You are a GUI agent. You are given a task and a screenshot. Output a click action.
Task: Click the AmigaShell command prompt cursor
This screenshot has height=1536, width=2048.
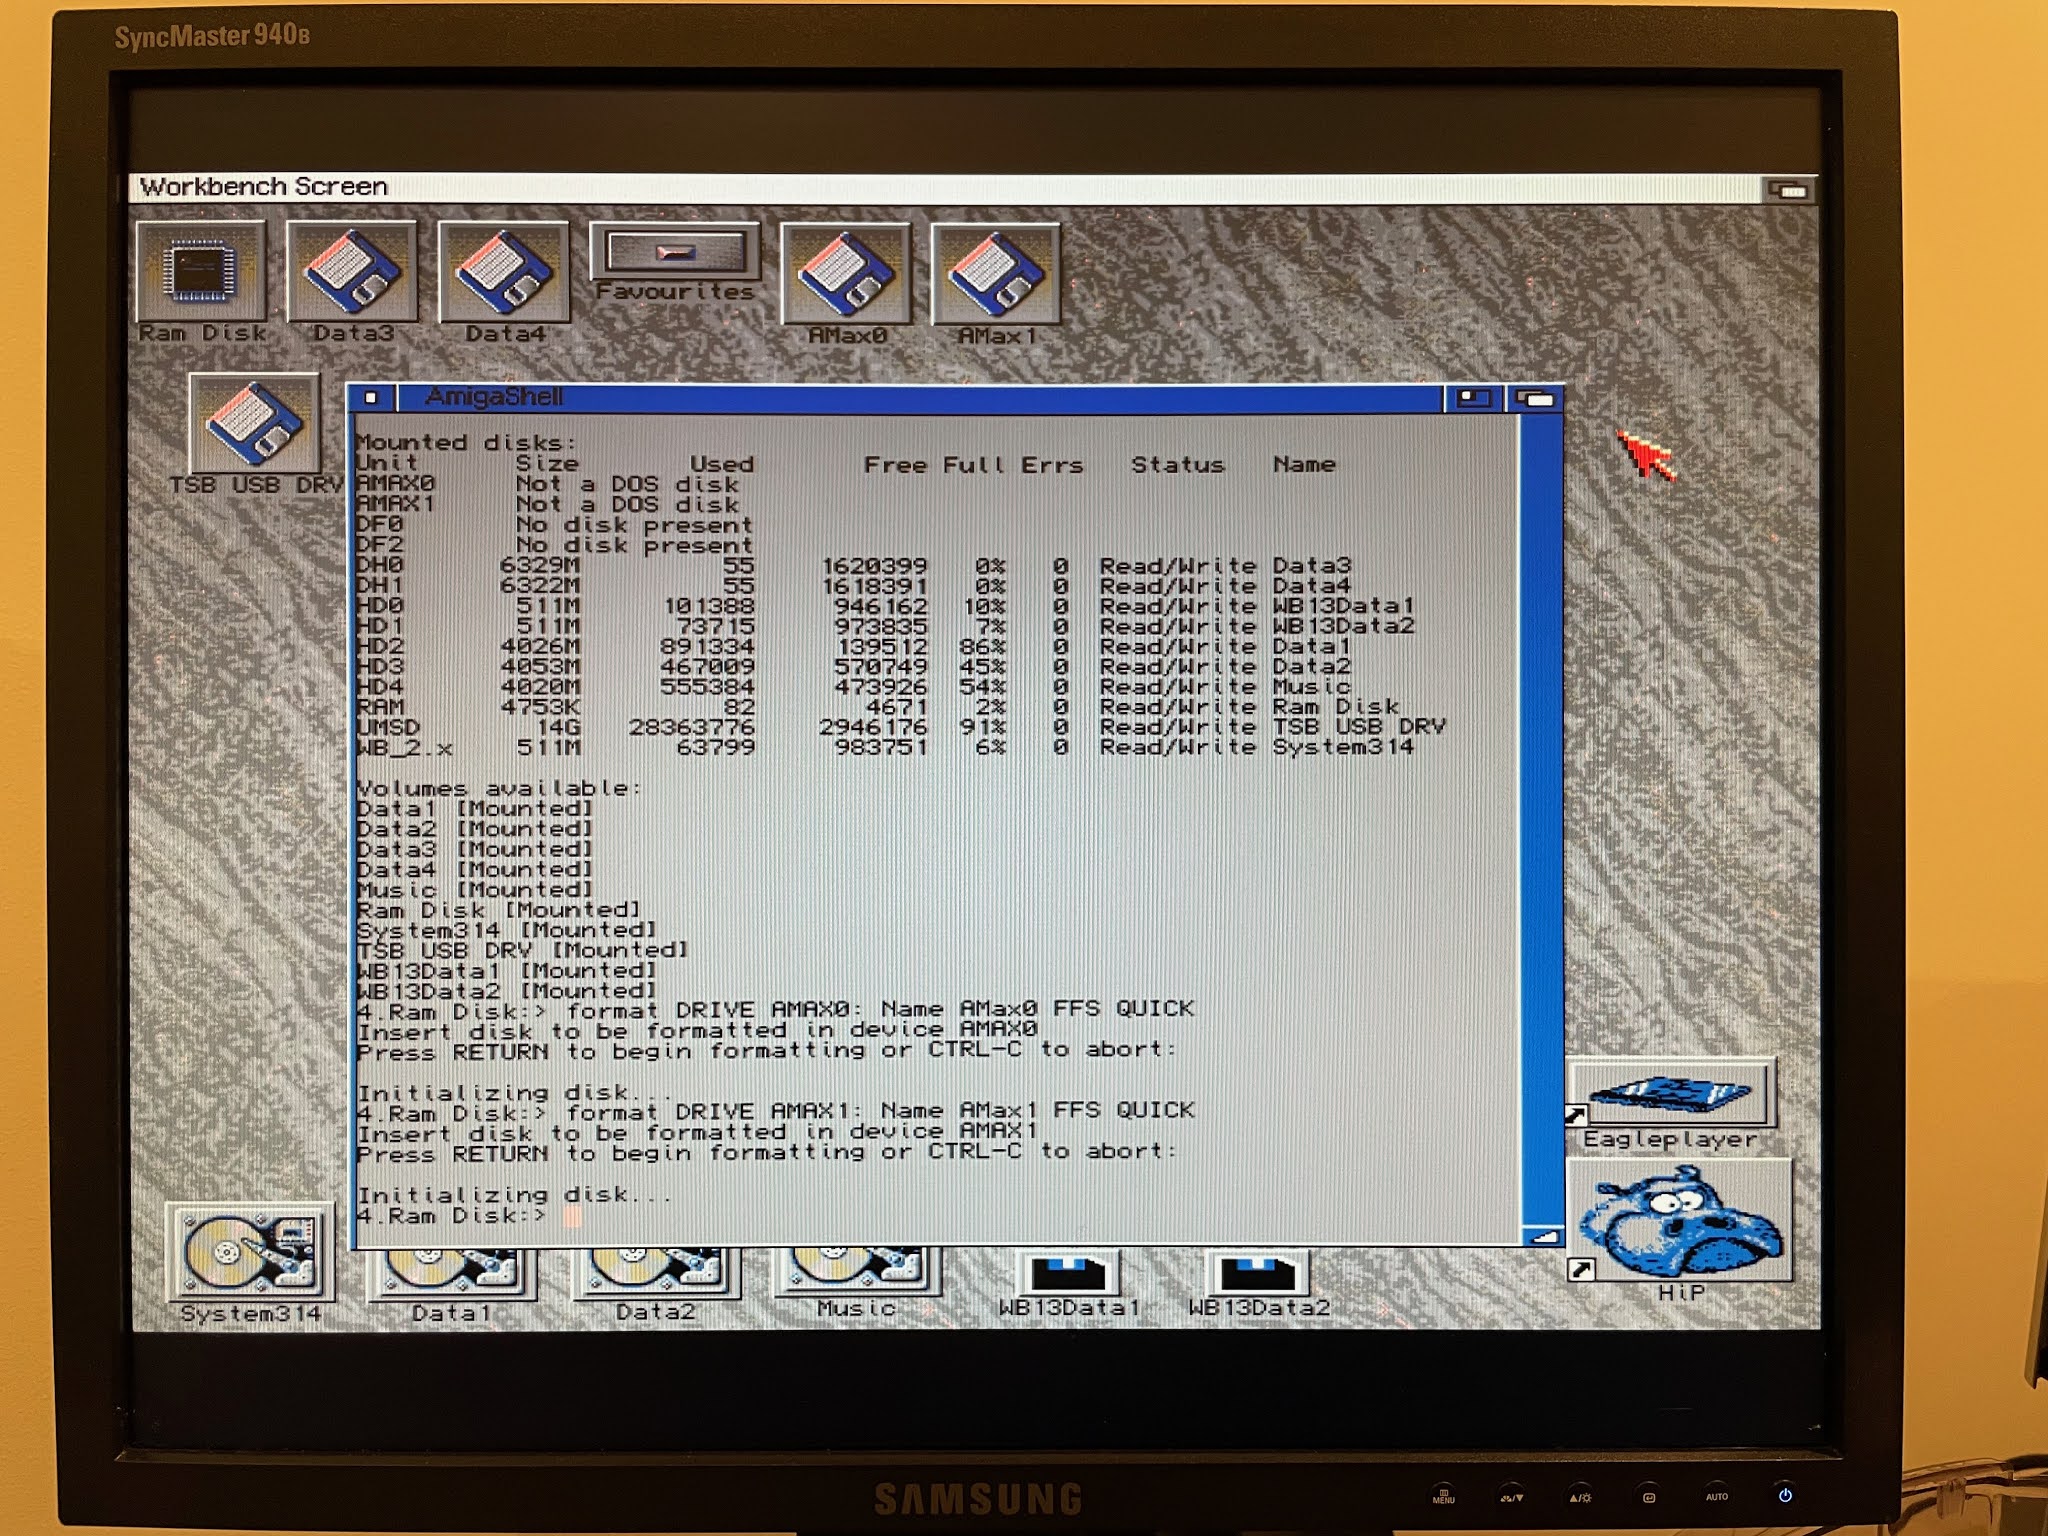point(572,1216)
